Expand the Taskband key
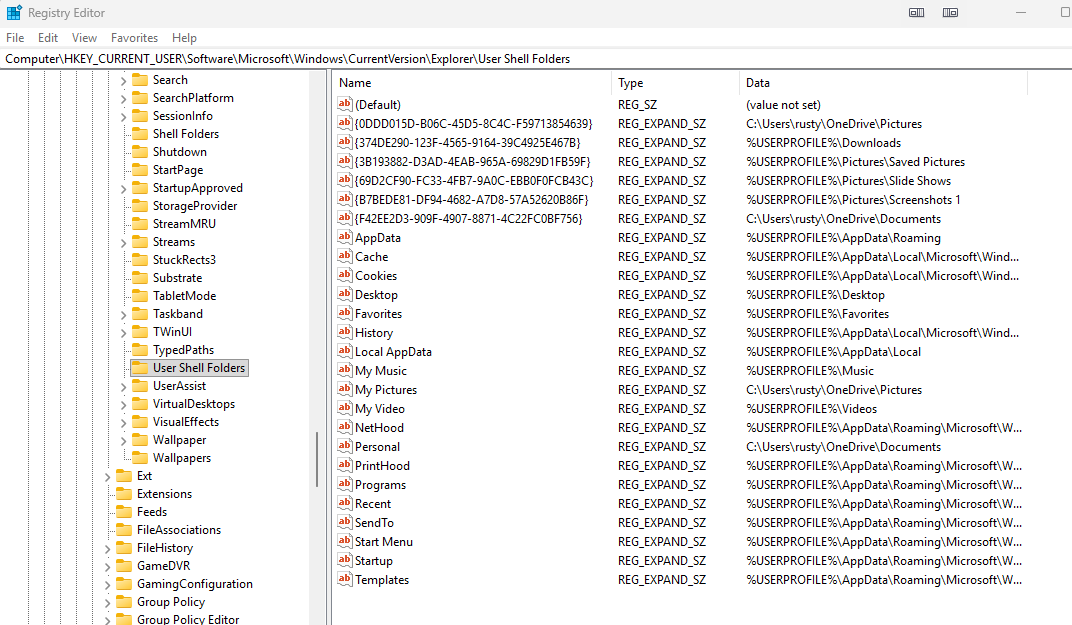 [x=123, y=315]
